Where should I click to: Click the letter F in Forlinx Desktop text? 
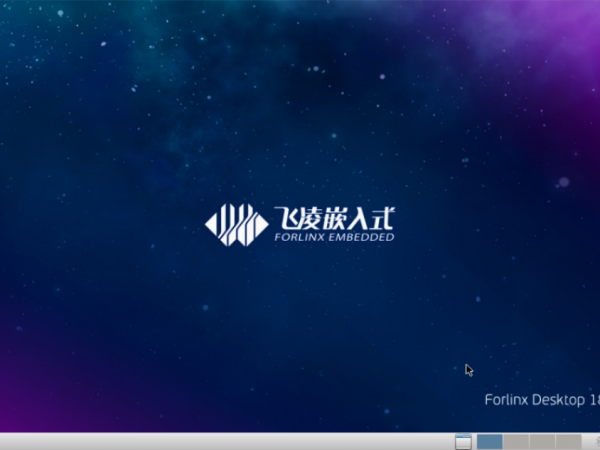(x=488, y=400)
